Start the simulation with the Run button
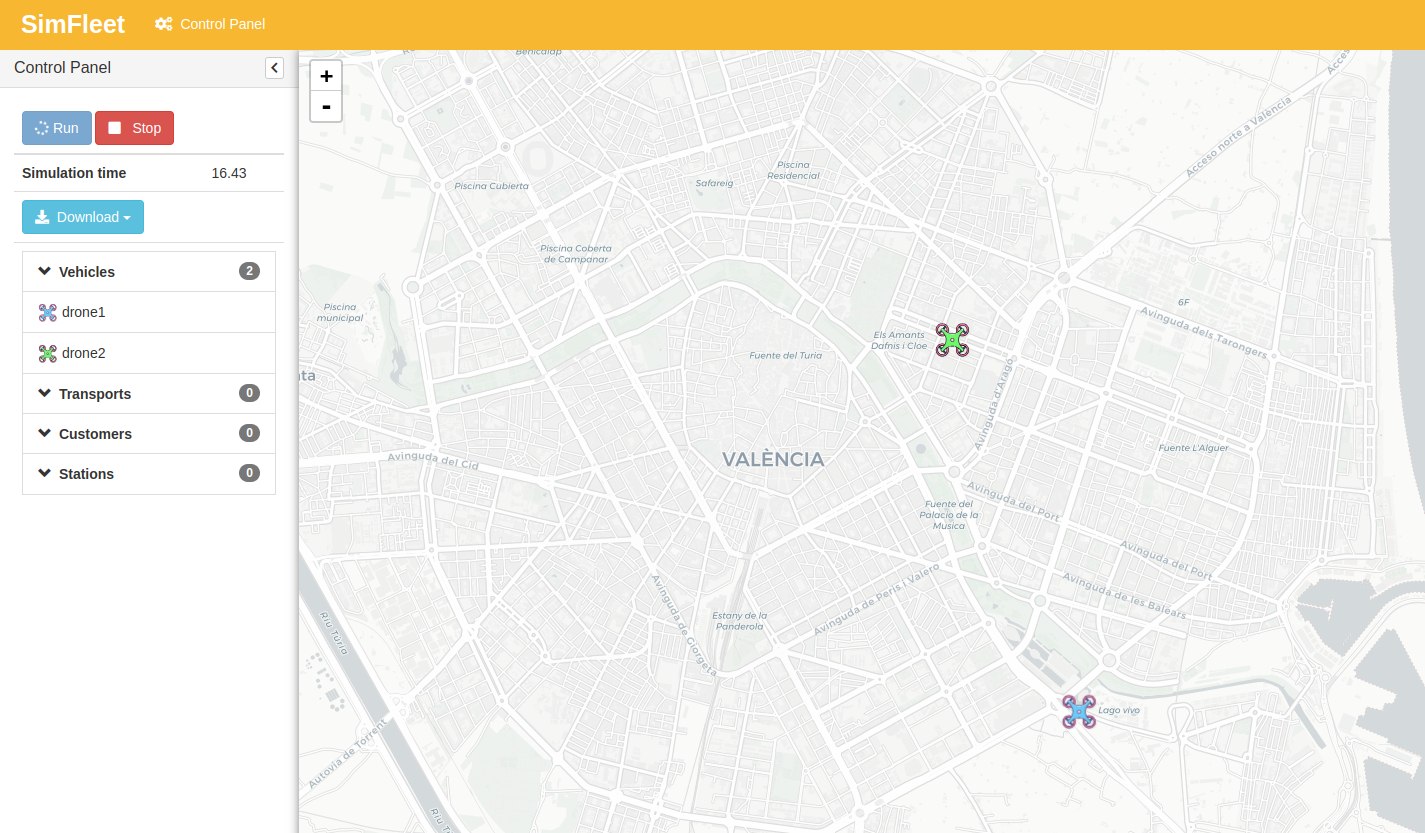This screenshot has width=1425, height=833. (57, 128)
